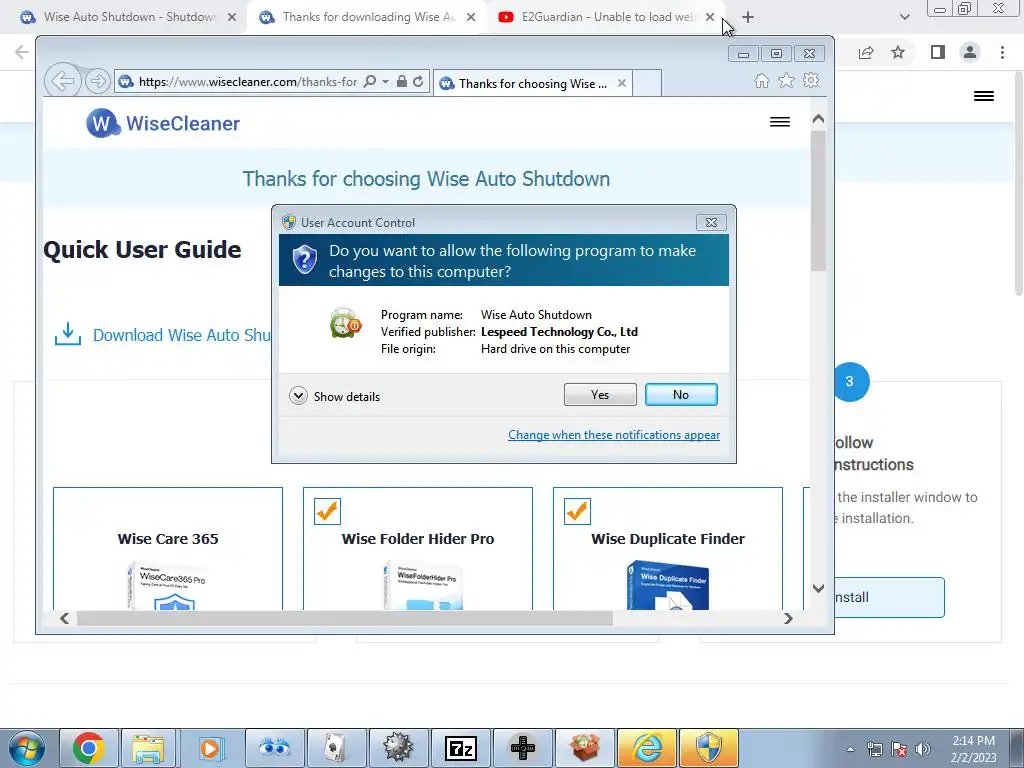1024x768 pixels.
Task: Uncheck the Wise Folder Hider Pro checkbox
Action: 327,511
